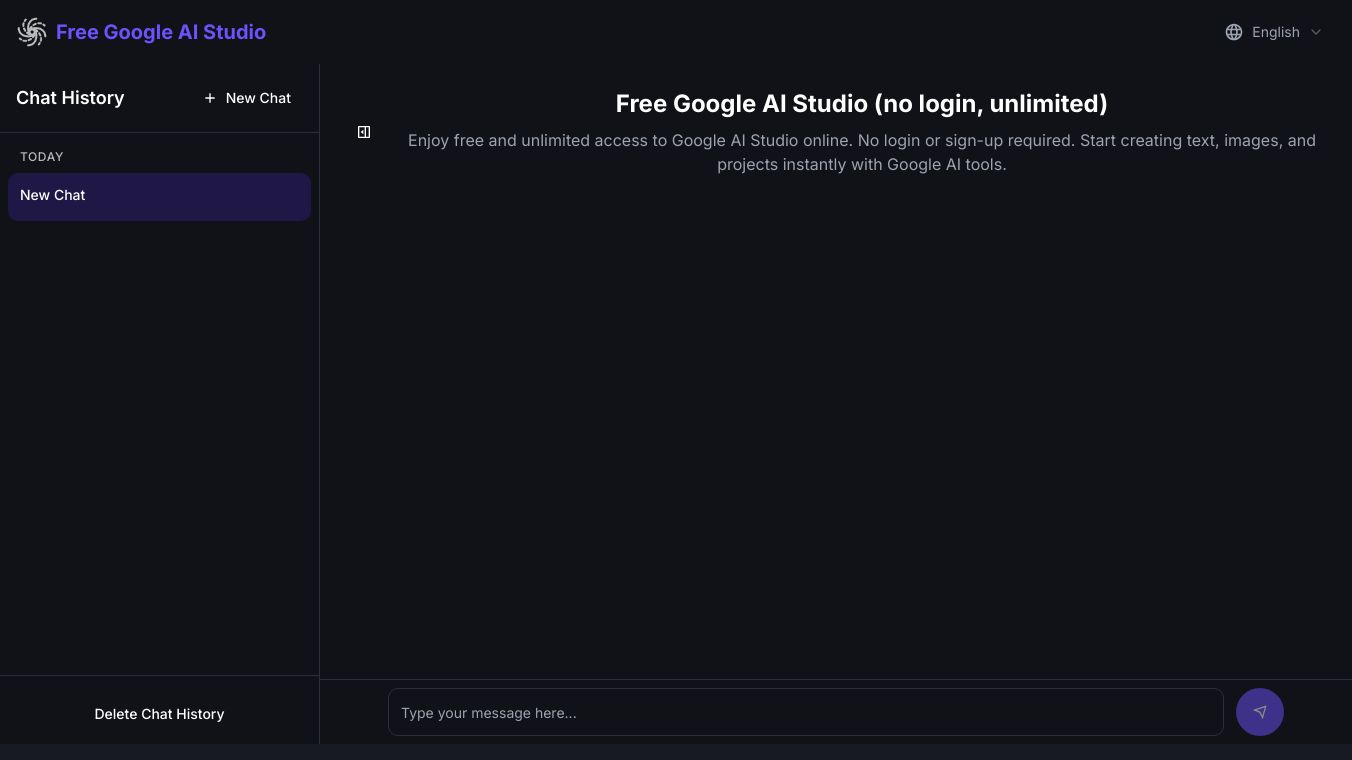1352x760 pixels.
Task: Select the New Chat conversation under Today
Action: tap(159, 196)
